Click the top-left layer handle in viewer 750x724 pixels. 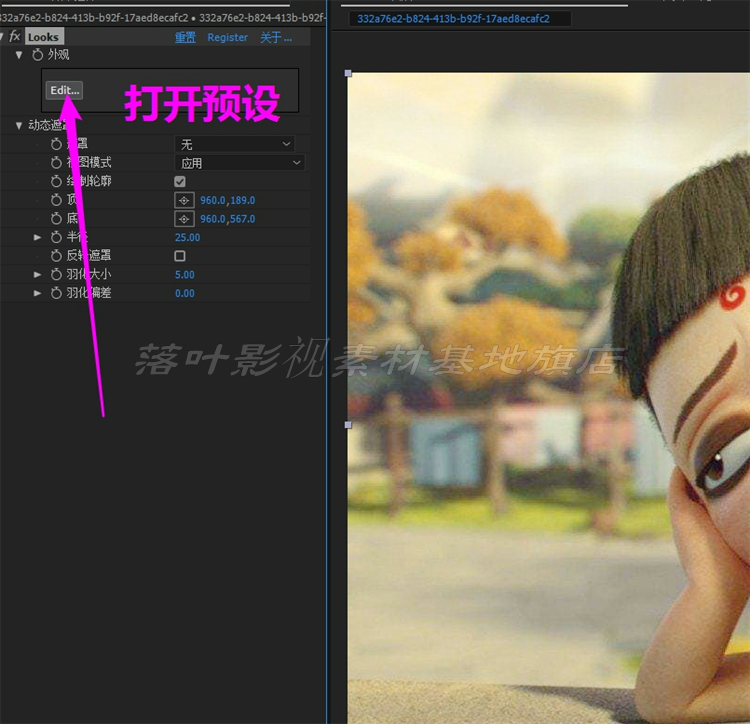348,73
